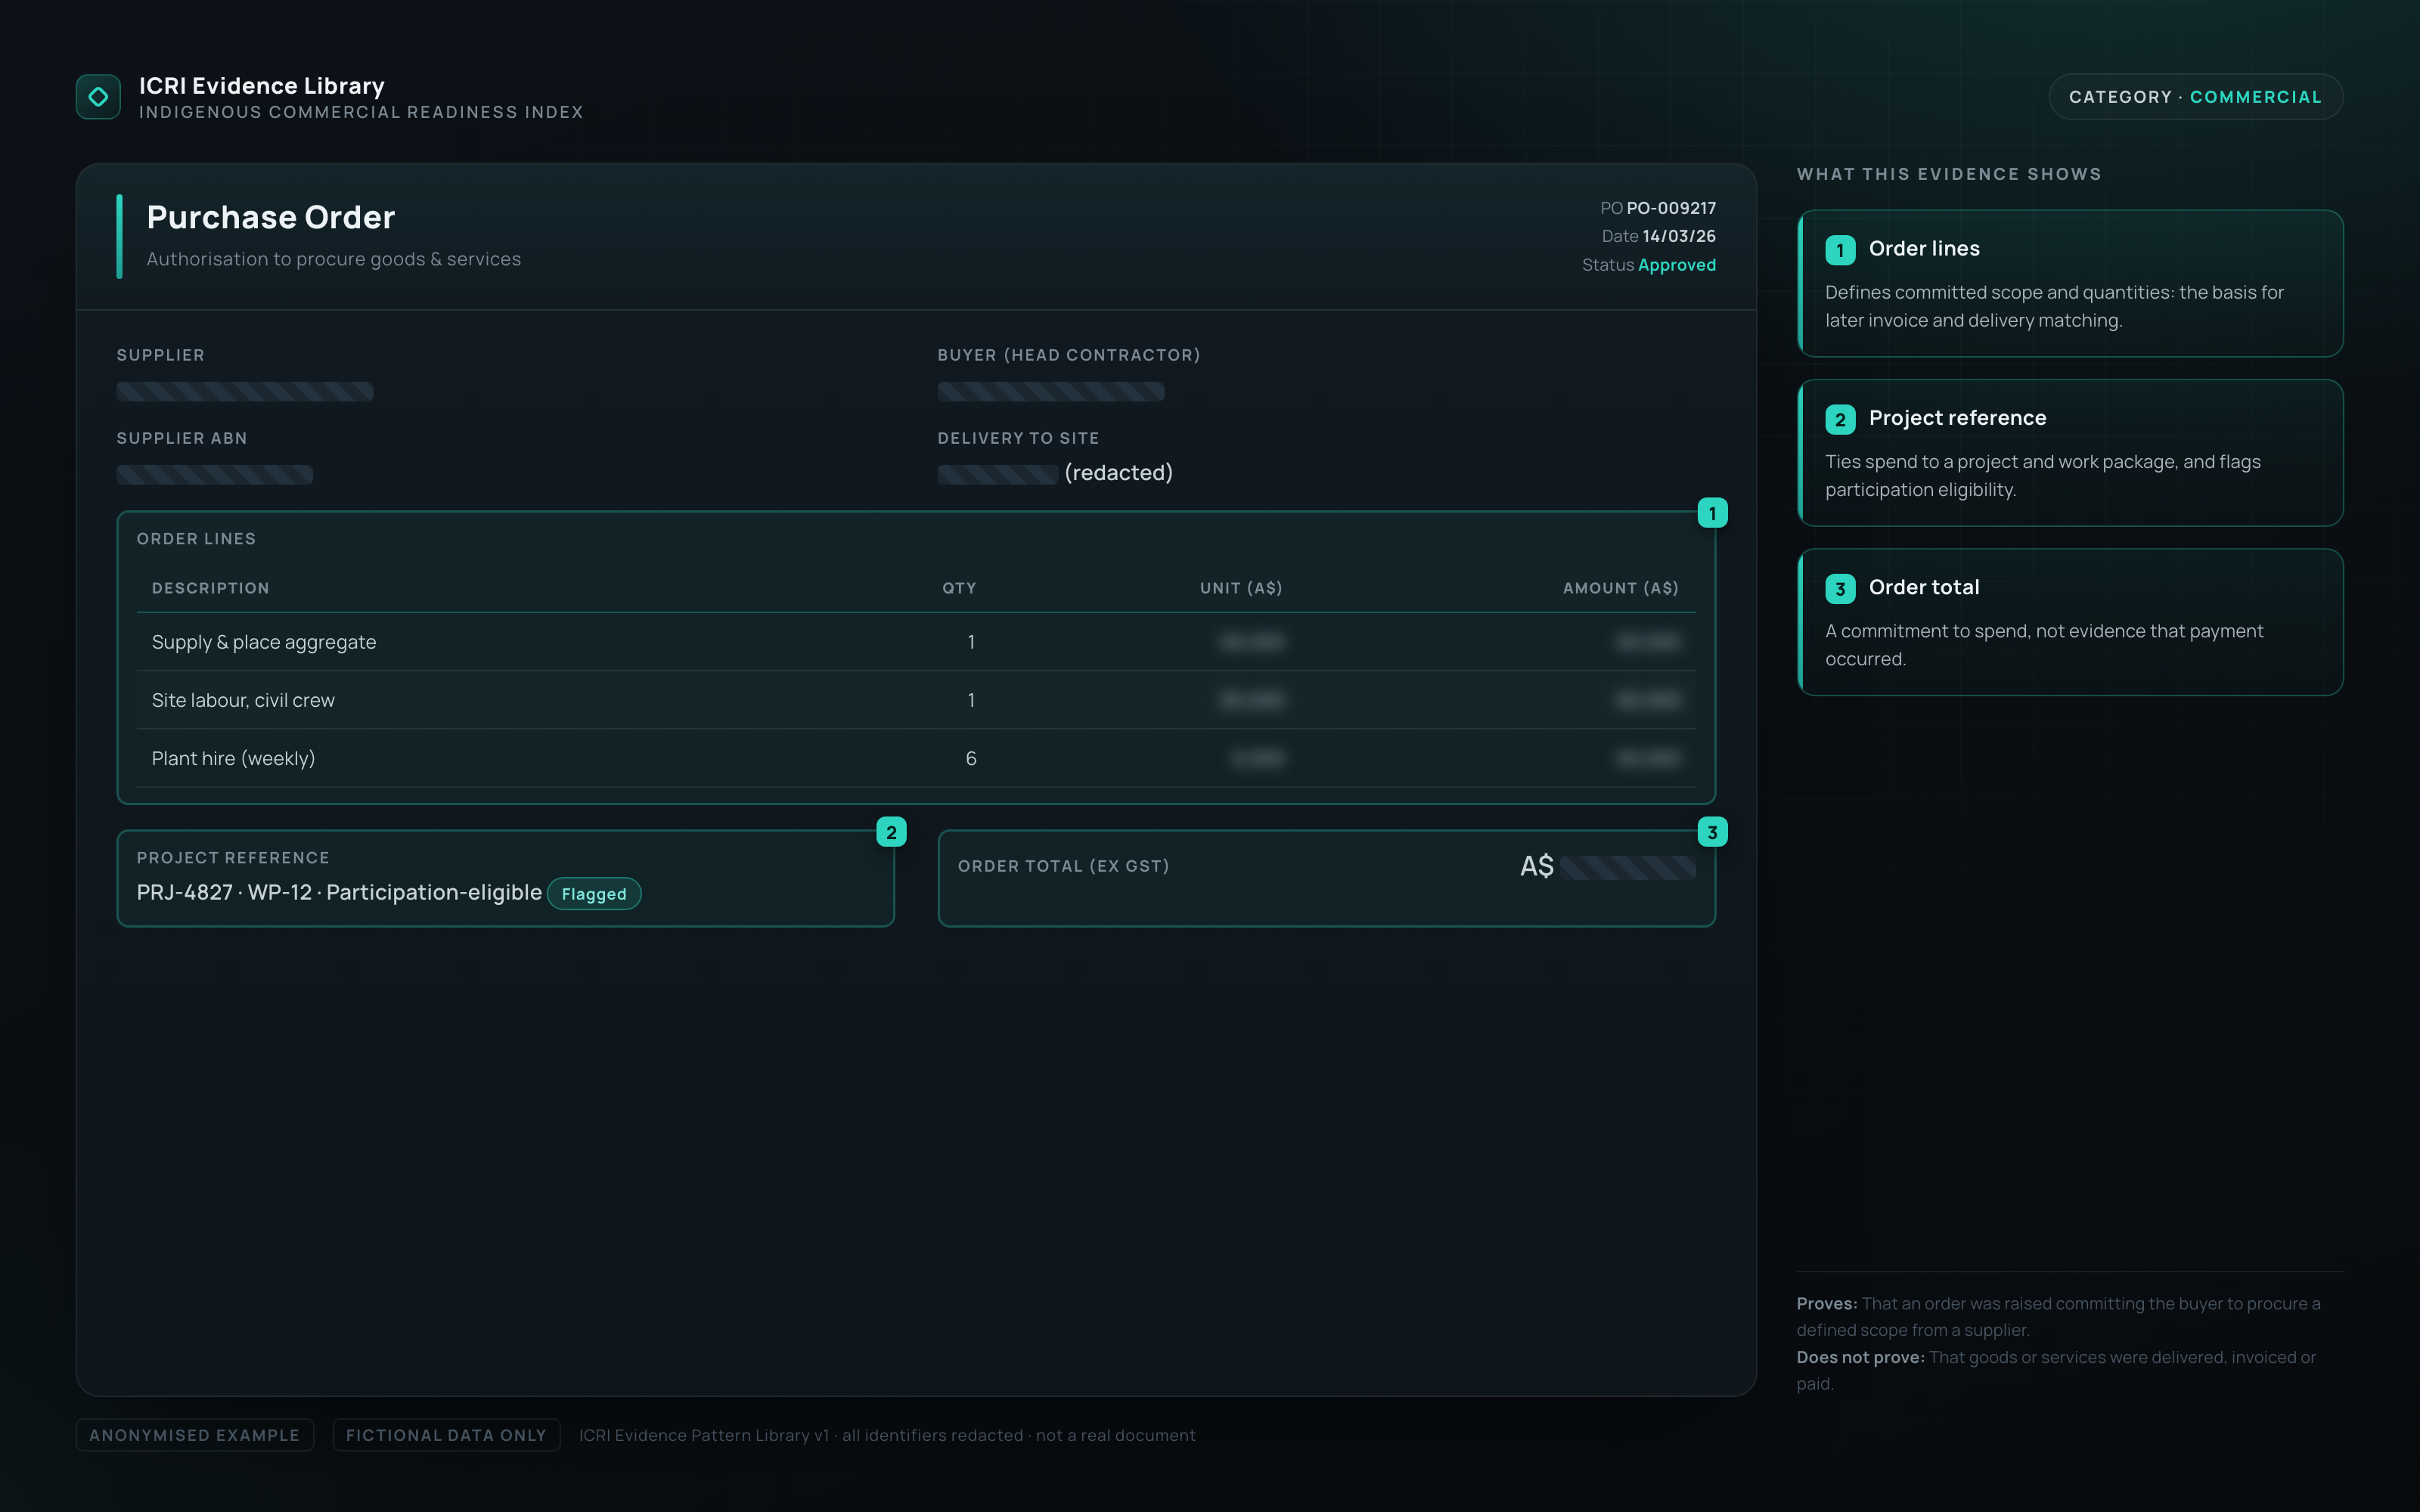Click the Order Lines section label
Image resolution: width=2420 pixels, height=1512 pixels.
click(196, 539)
